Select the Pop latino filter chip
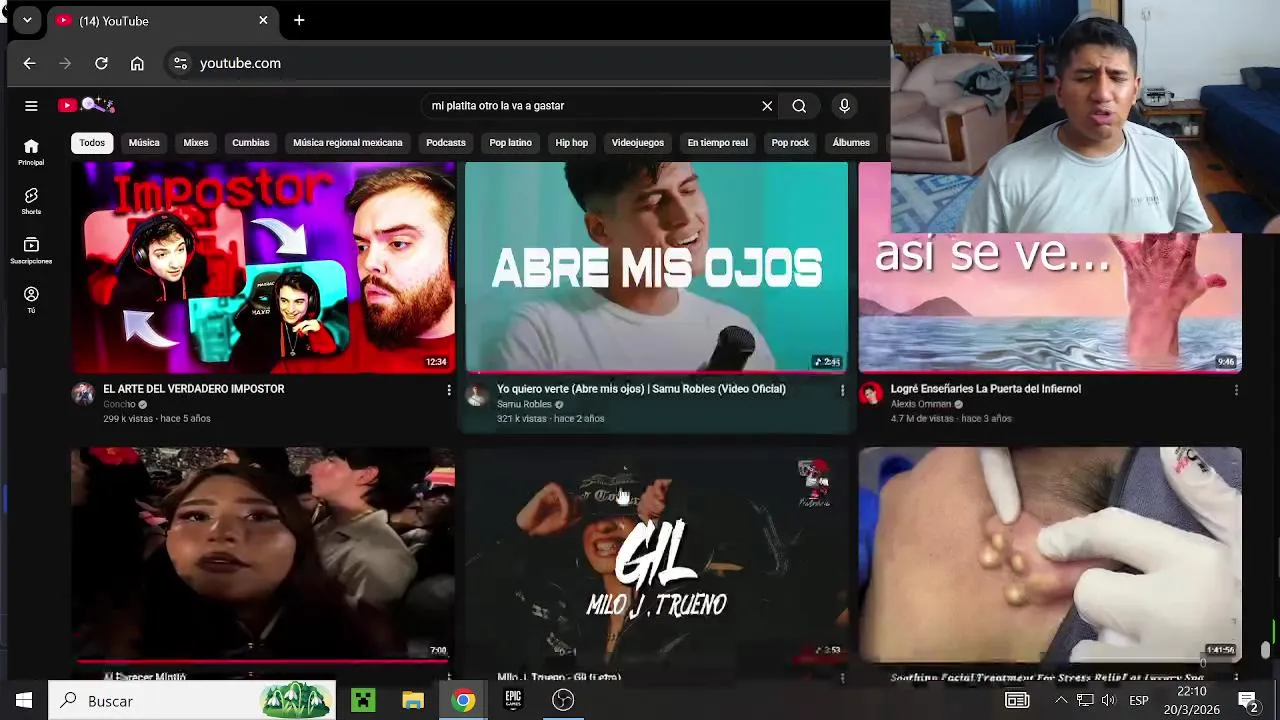Screen dimensions: 1280x720 pos(510,143)
